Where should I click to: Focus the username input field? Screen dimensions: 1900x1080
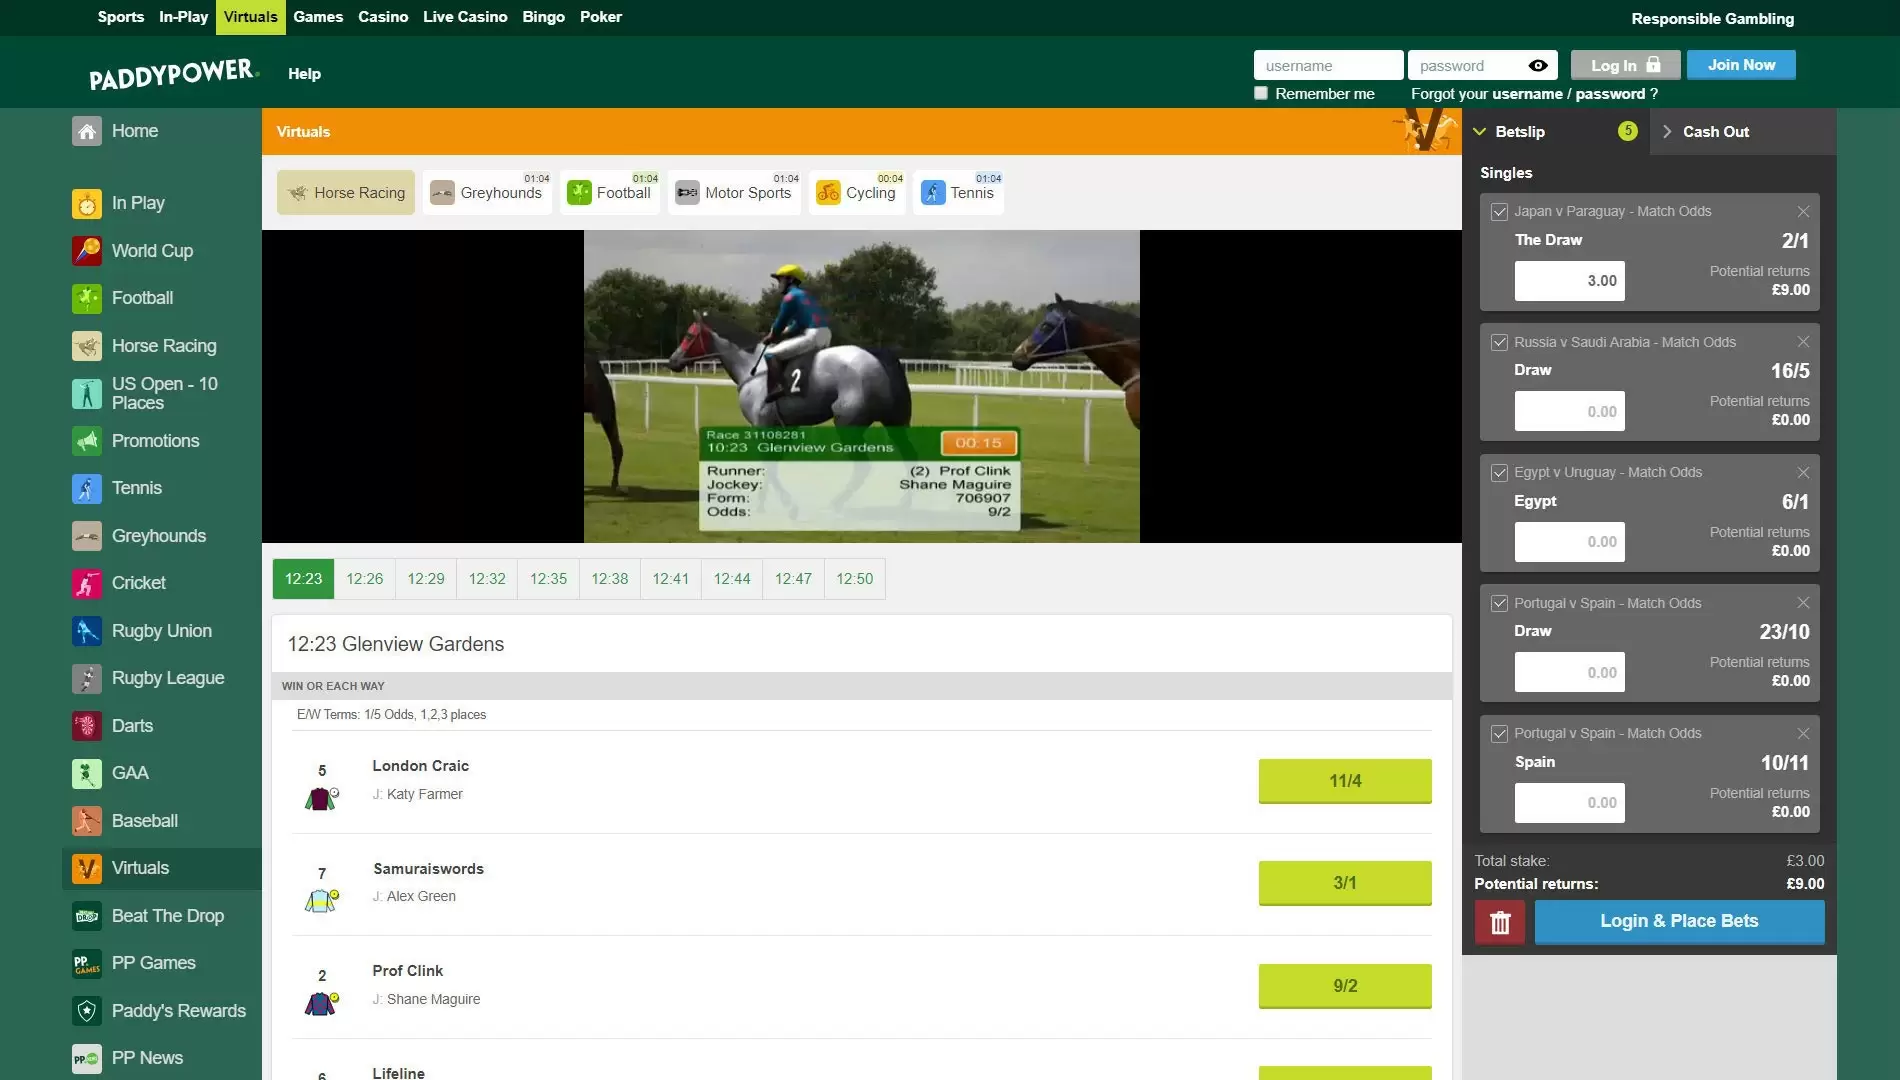coord(1328,65)
